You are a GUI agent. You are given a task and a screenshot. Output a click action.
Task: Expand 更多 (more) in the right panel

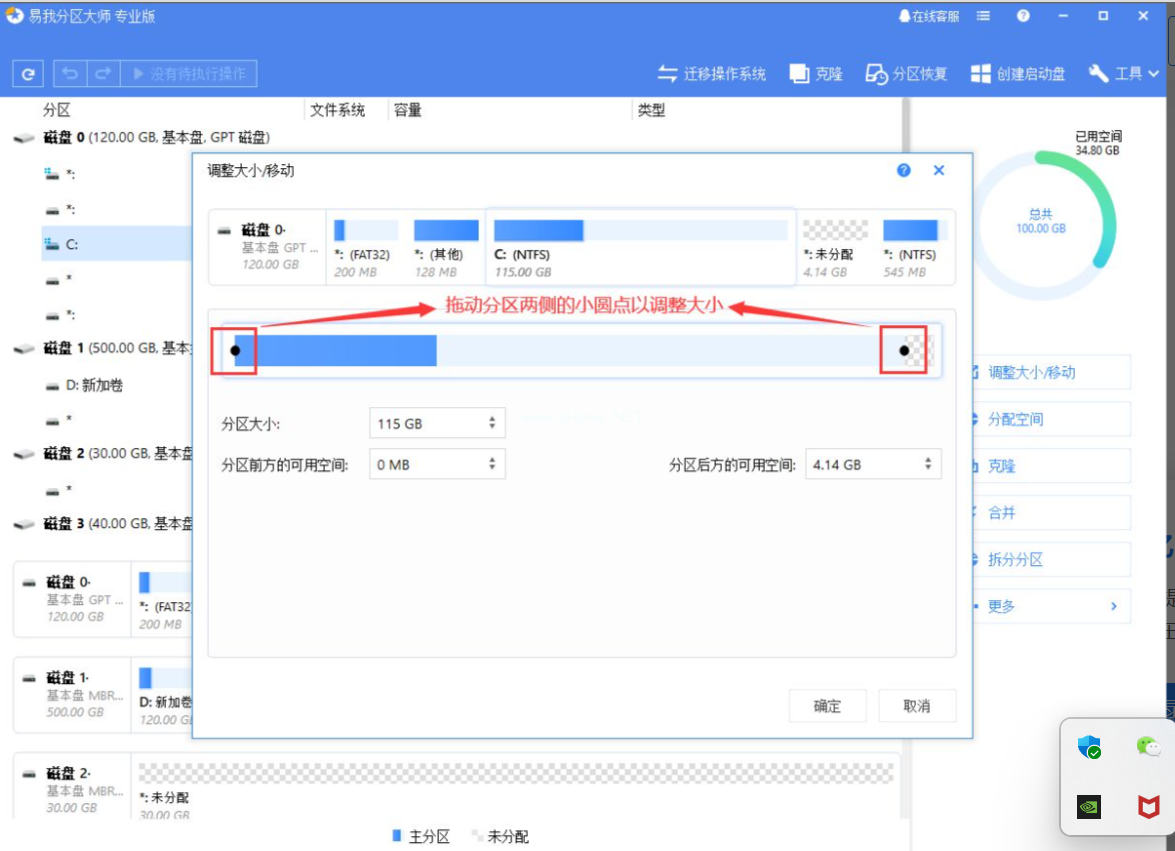pyautogui.click(x=1050, y=606)
